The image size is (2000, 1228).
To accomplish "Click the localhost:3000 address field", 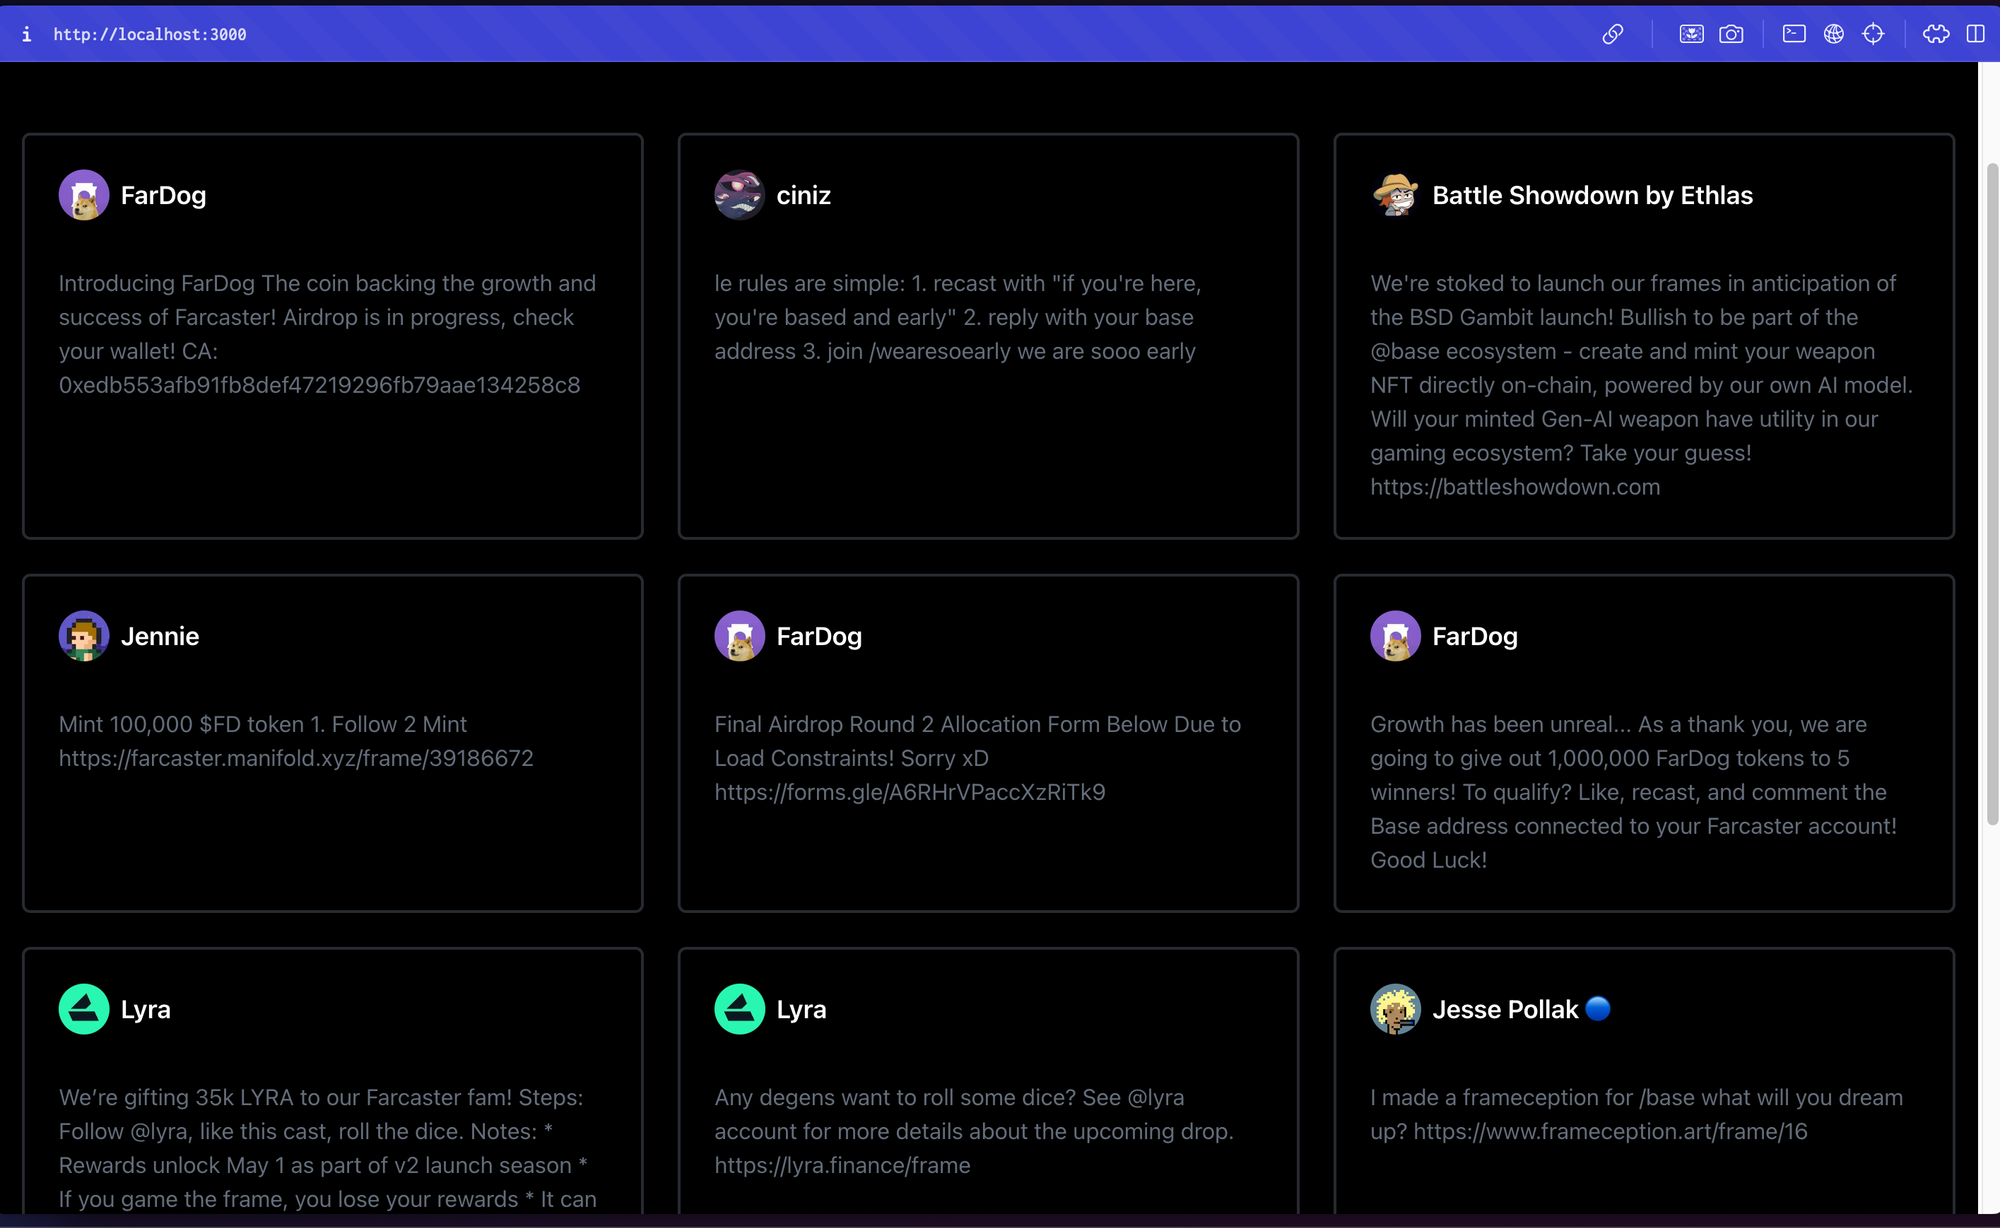I will tap(150, 34).
